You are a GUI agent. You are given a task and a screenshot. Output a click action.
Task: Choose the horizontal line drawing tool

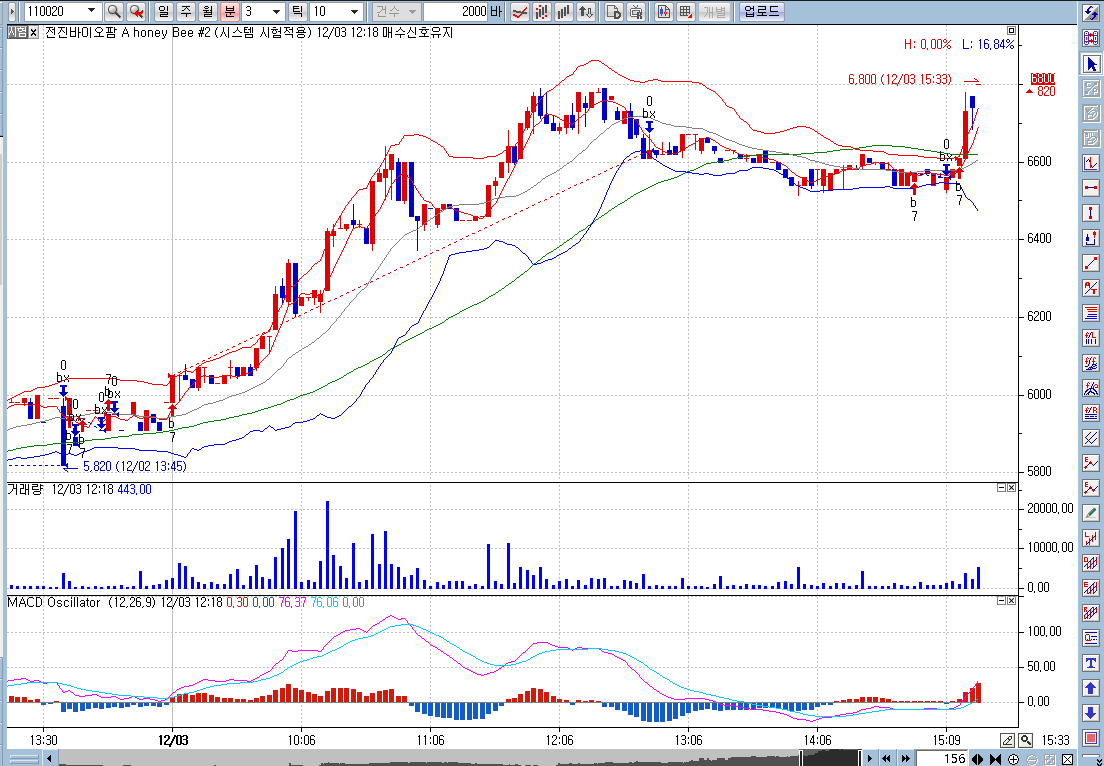1091,189
